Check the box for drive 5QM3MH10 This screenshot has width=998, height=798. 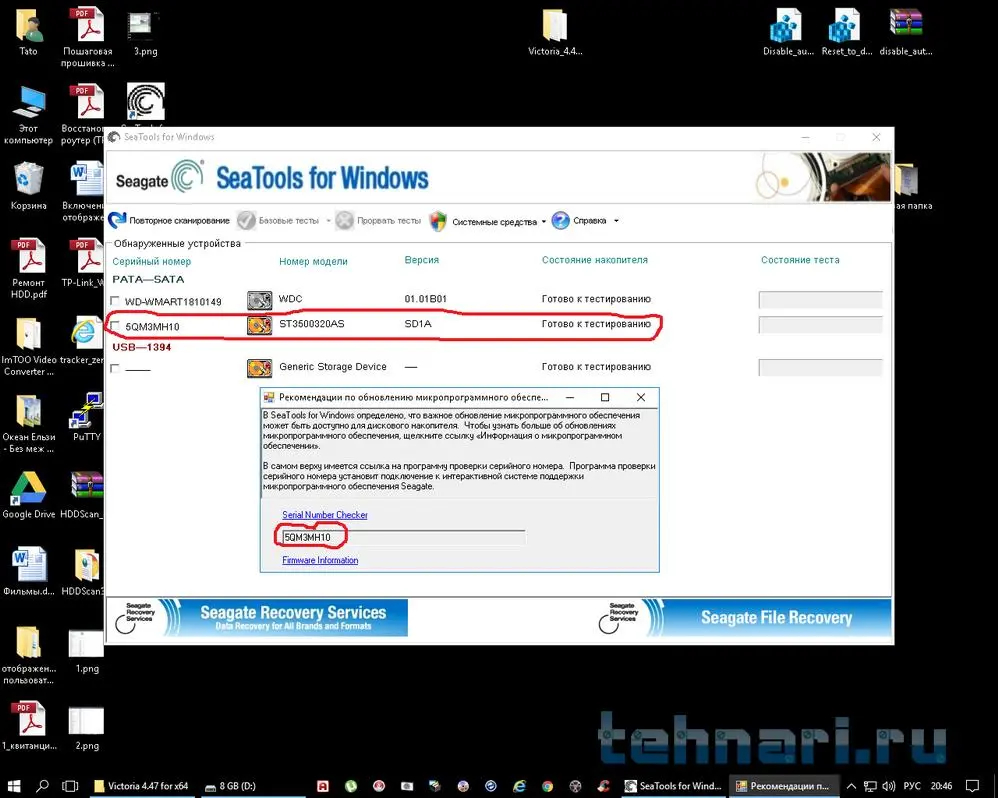(115, 326)
